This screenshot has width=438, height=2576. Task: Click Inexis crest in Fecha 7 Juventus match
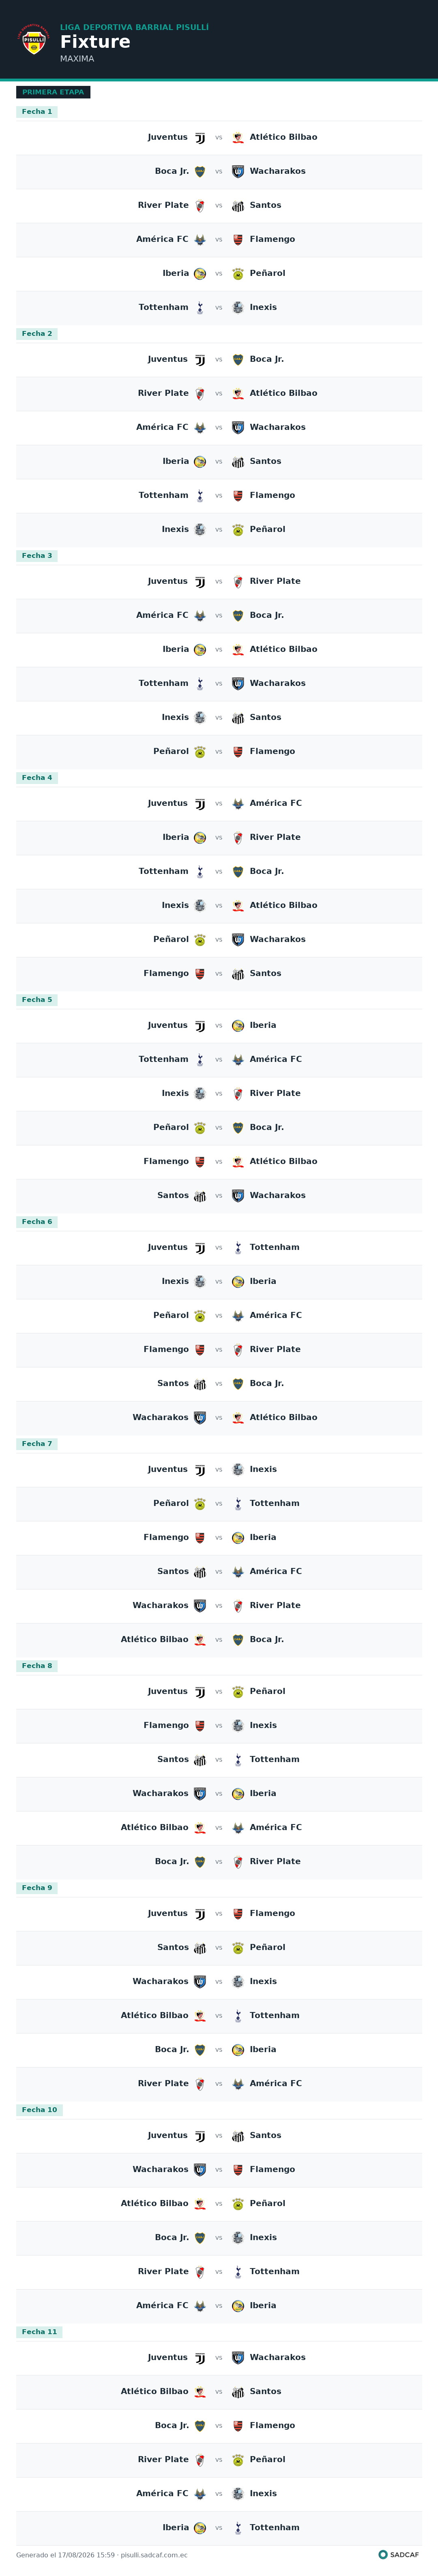point(238,1470)
